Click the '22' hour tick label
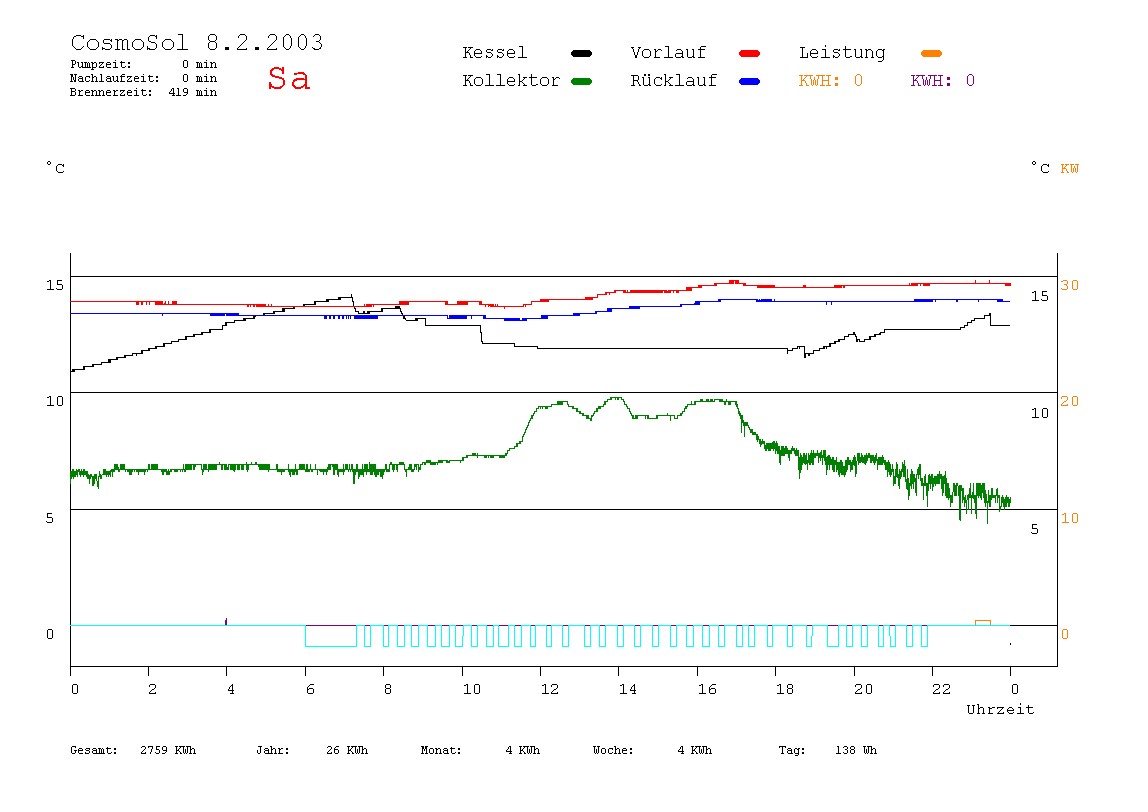 coord(942,689)
